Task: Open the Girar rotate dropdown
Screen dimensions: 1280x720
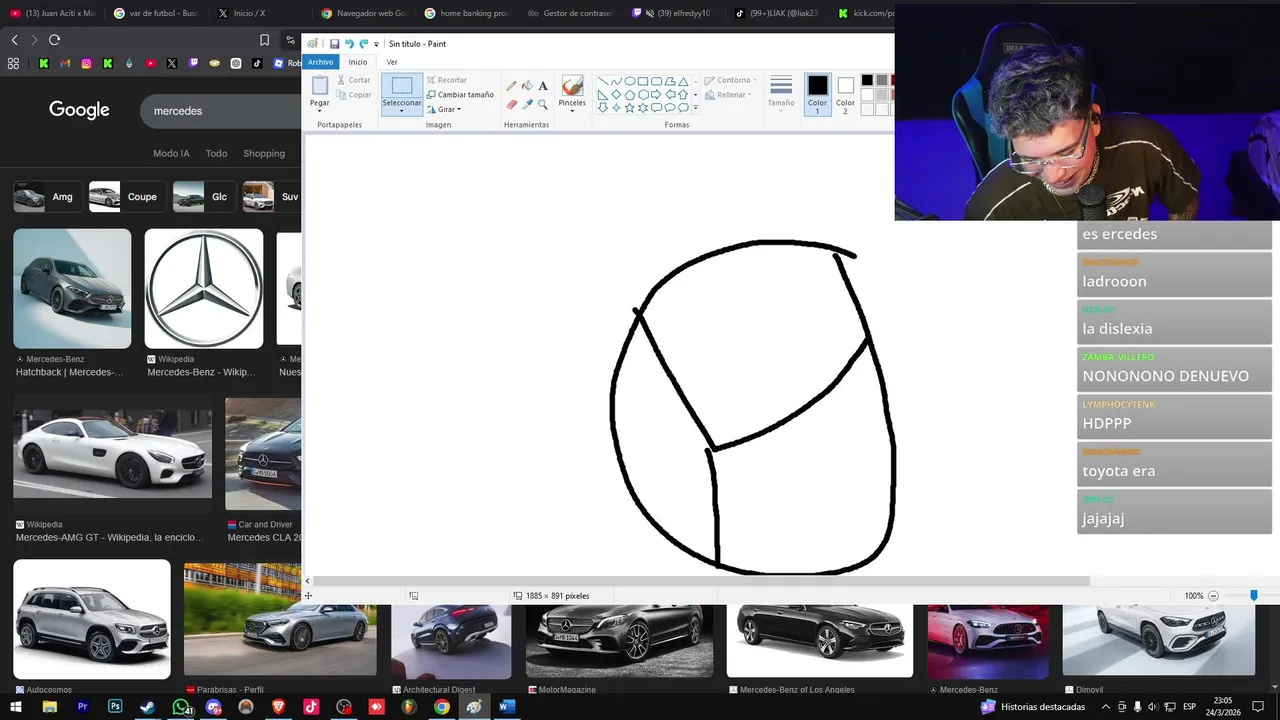Action: click(x=444, y=109)
